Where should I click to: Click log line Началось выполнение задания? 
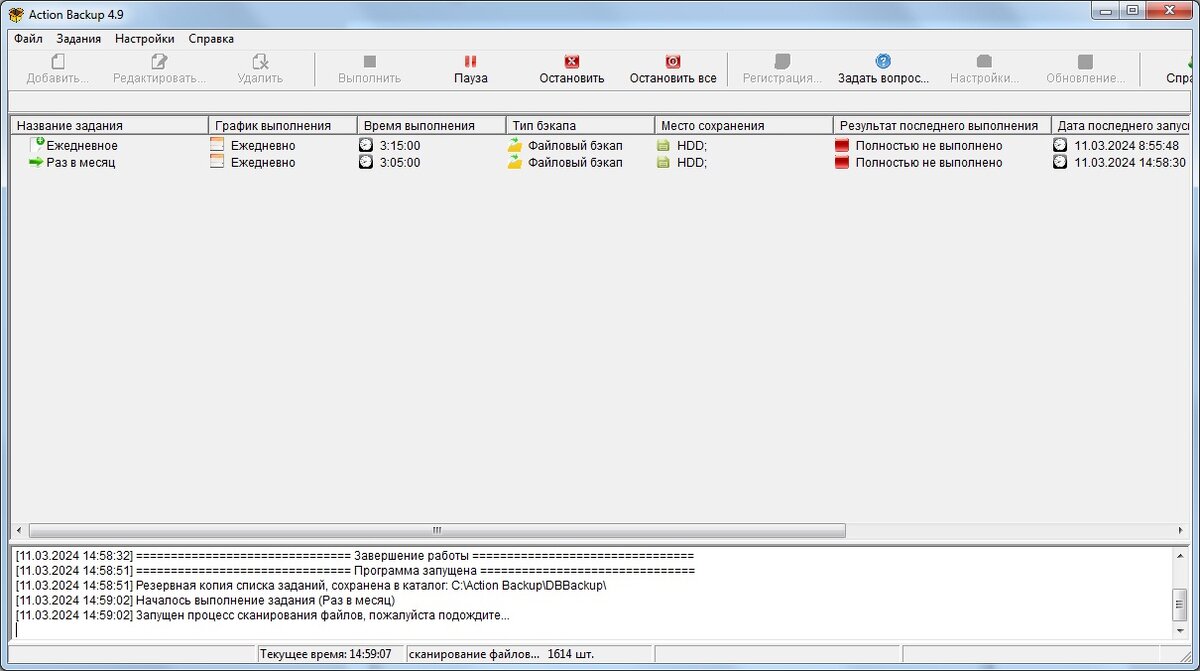point(205,600)
